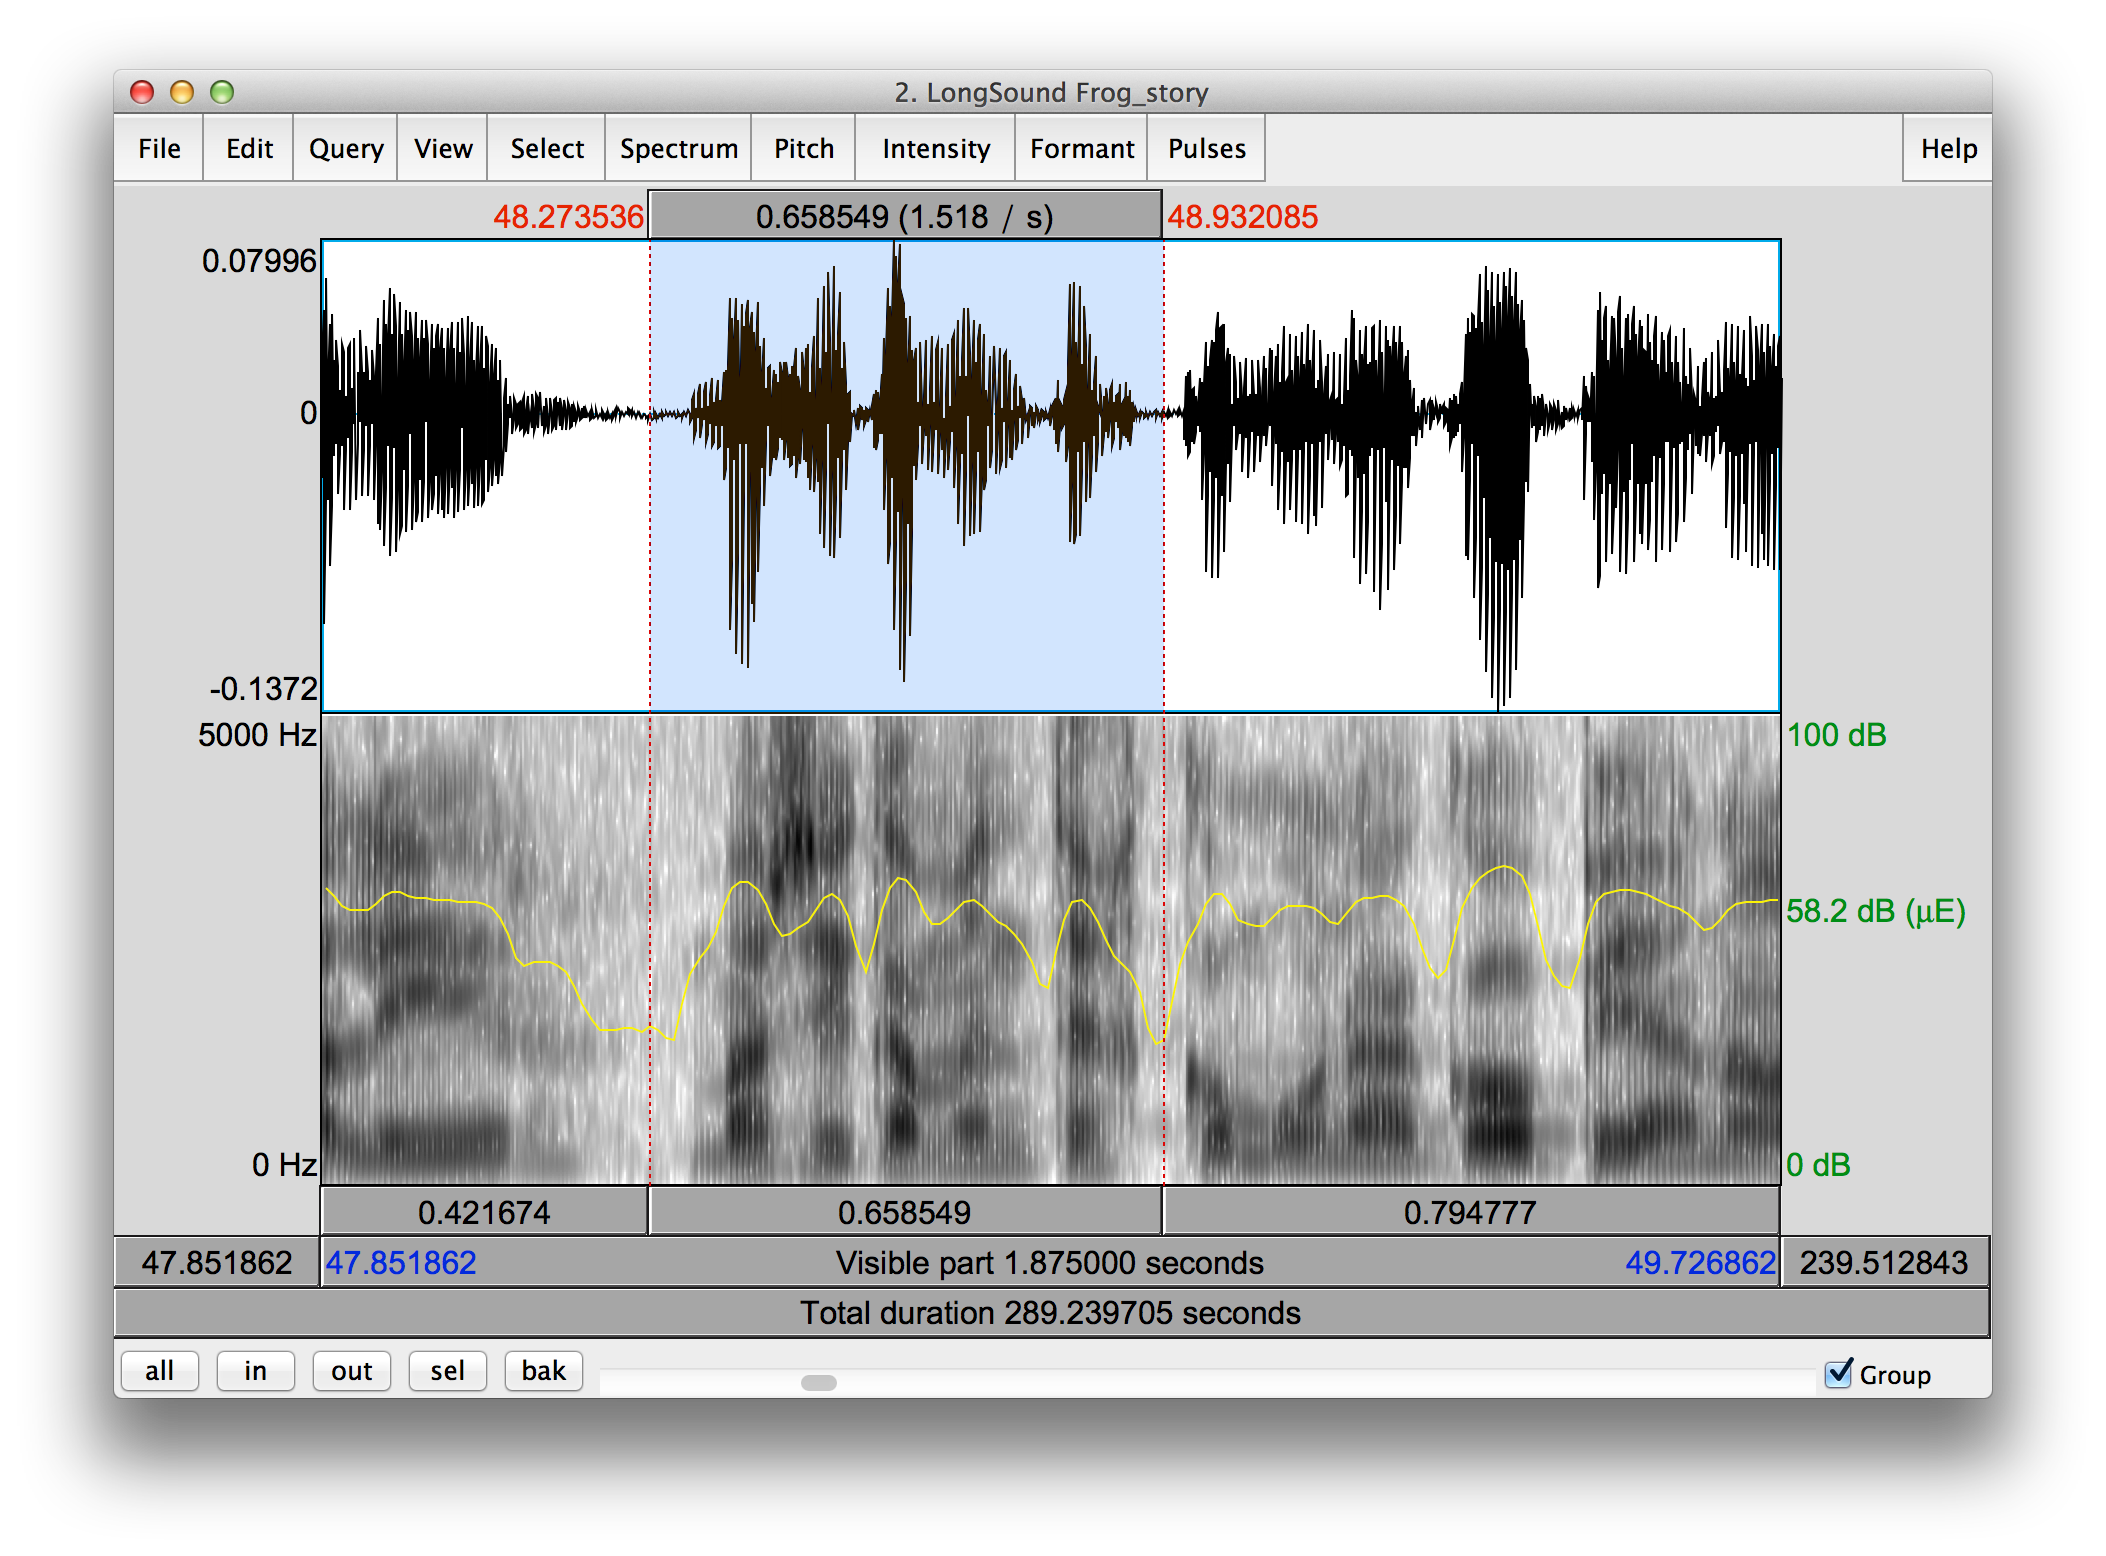2106x1556 pixels.
Task: Open the Query menu
Action: pyautogui.click(x=346, y=148)
